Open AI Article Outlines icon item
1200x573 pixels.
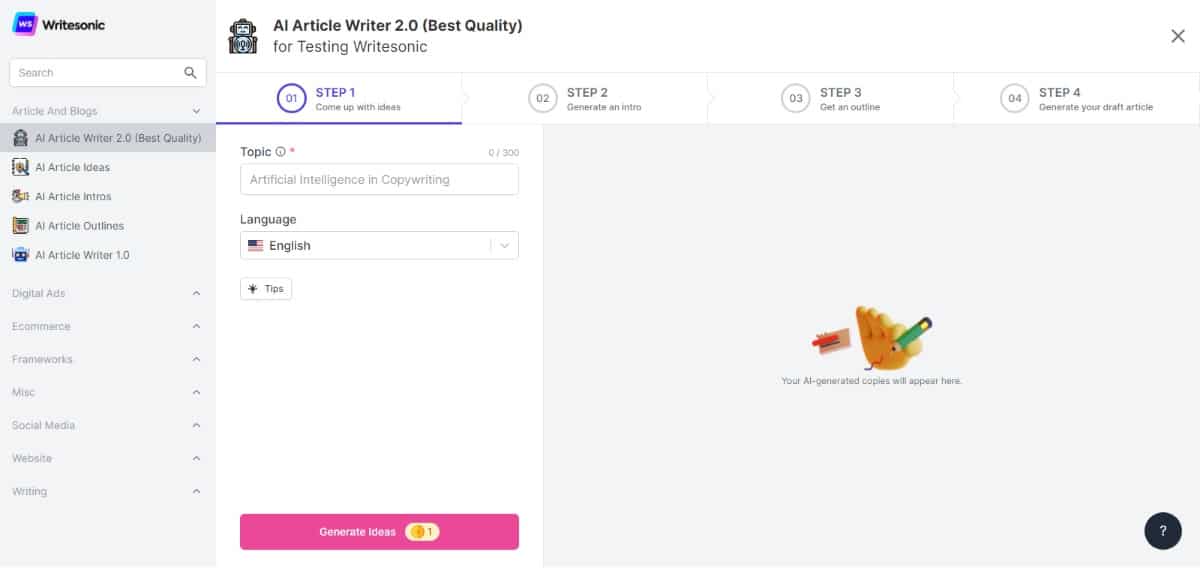pyautogui.click(x=20, y=226)
